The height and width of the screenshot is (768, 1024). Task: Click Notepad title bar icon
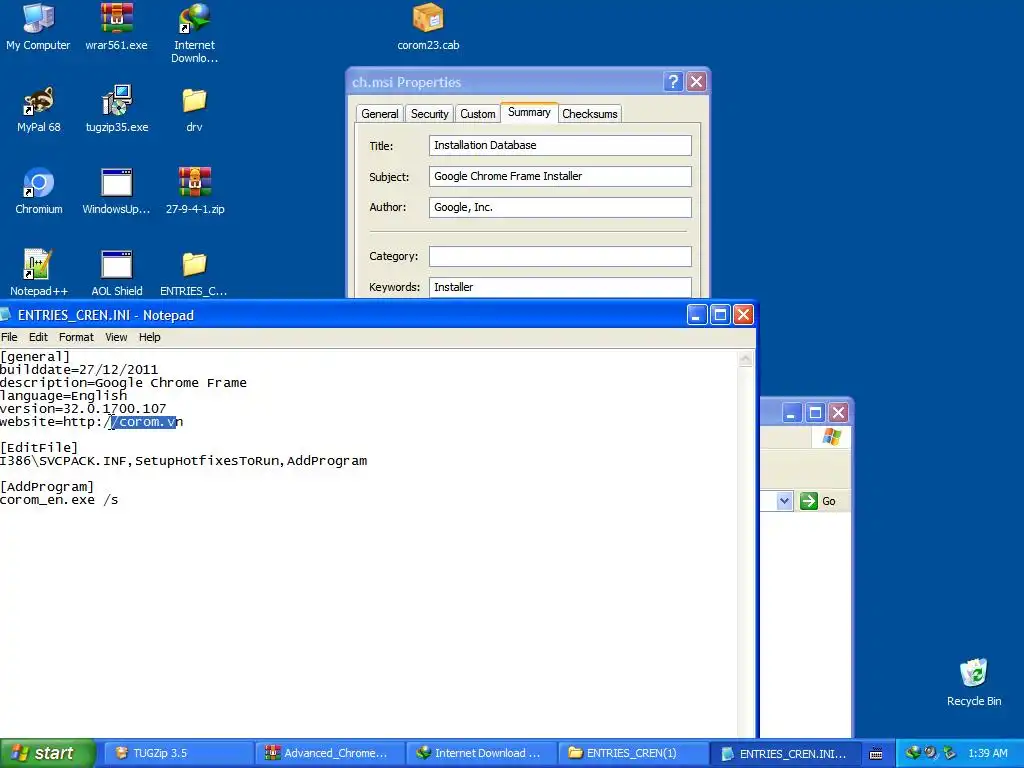6,315
